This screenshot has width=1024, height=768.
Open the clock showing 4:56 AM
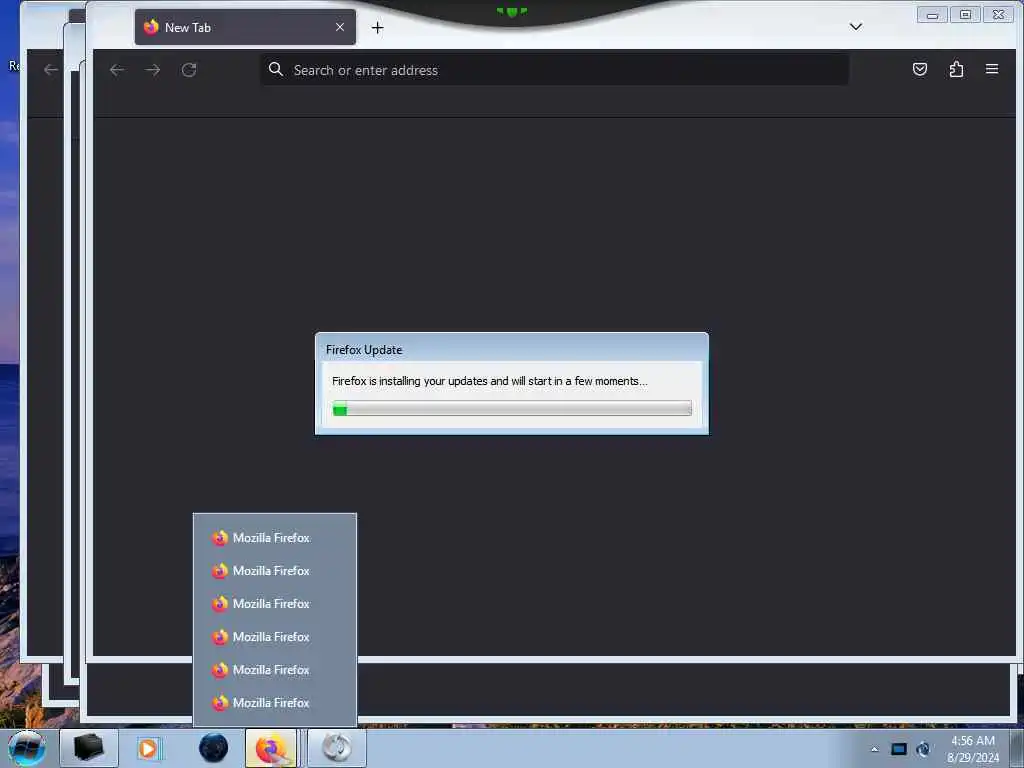[973, 749]
